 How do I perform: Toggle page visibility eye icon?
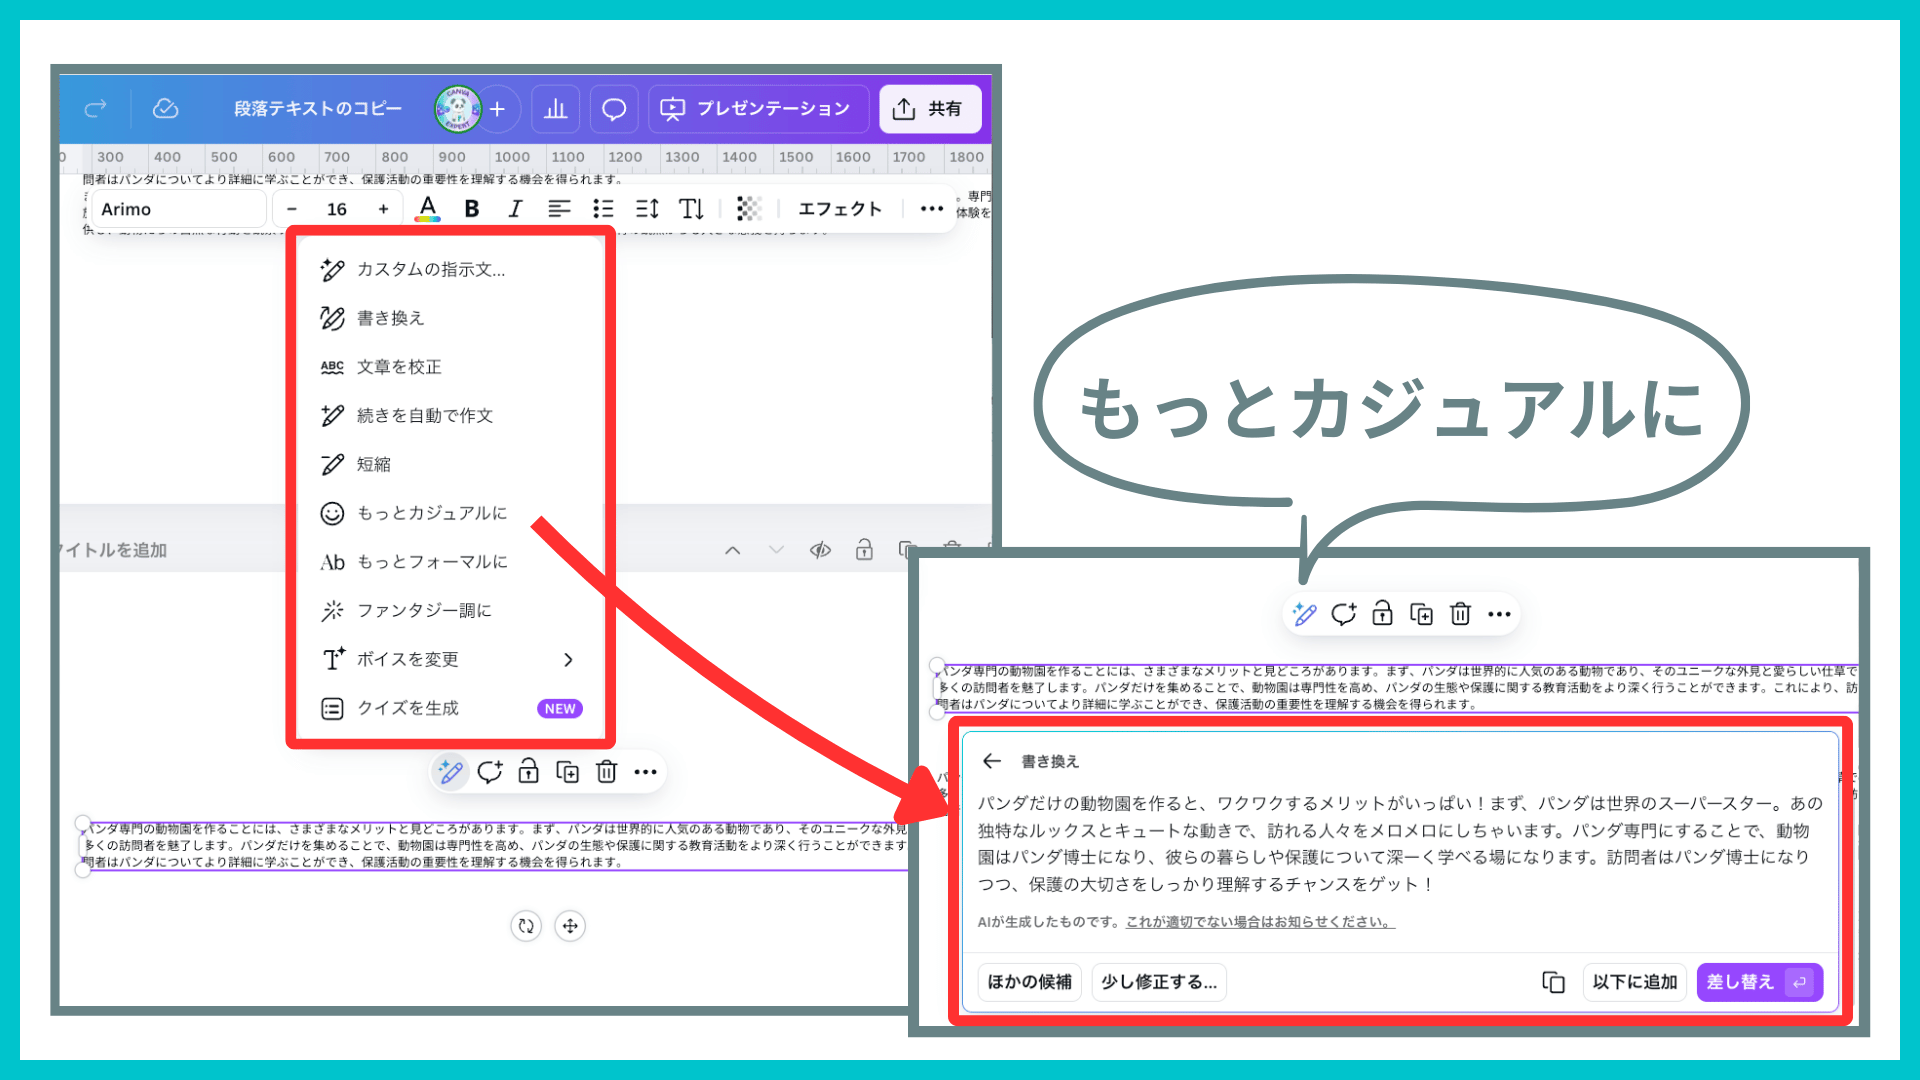(x=820, y=550)
